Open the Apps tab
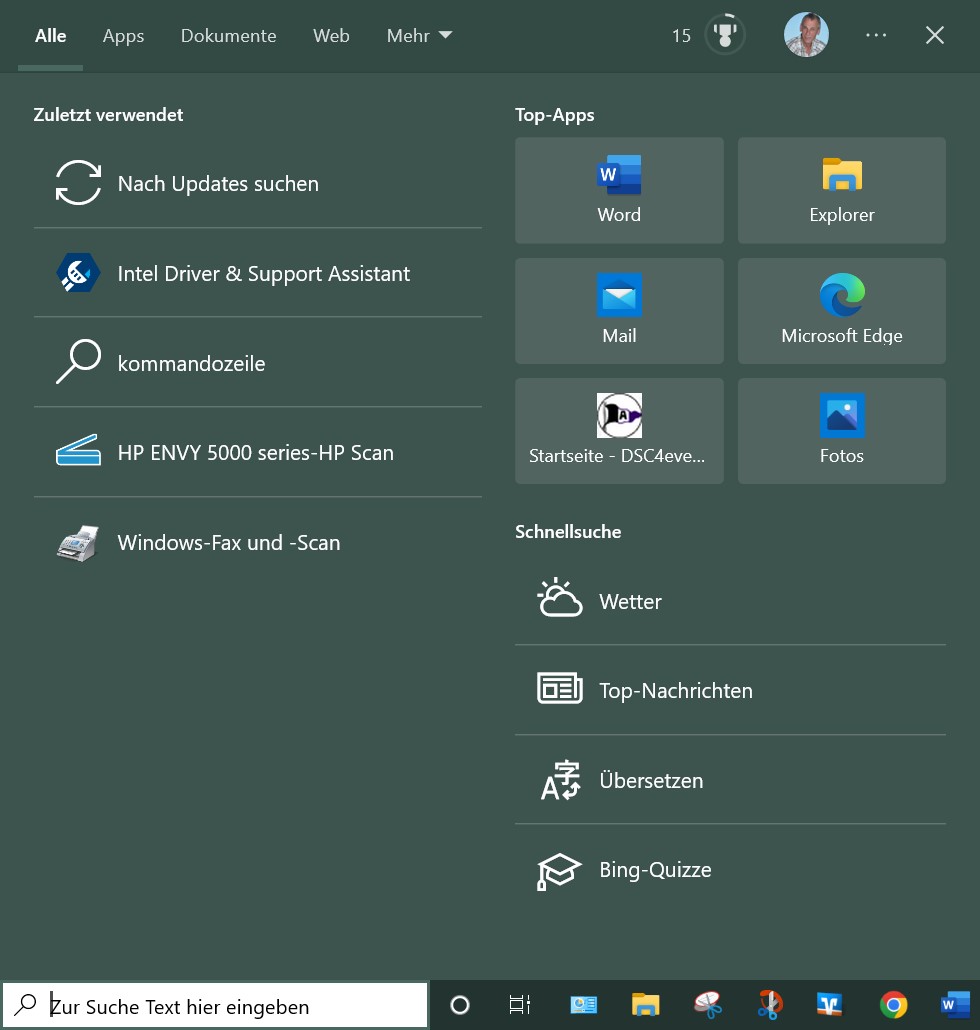The height and width of the screenshot is (1030, 980). pos(123,35)
